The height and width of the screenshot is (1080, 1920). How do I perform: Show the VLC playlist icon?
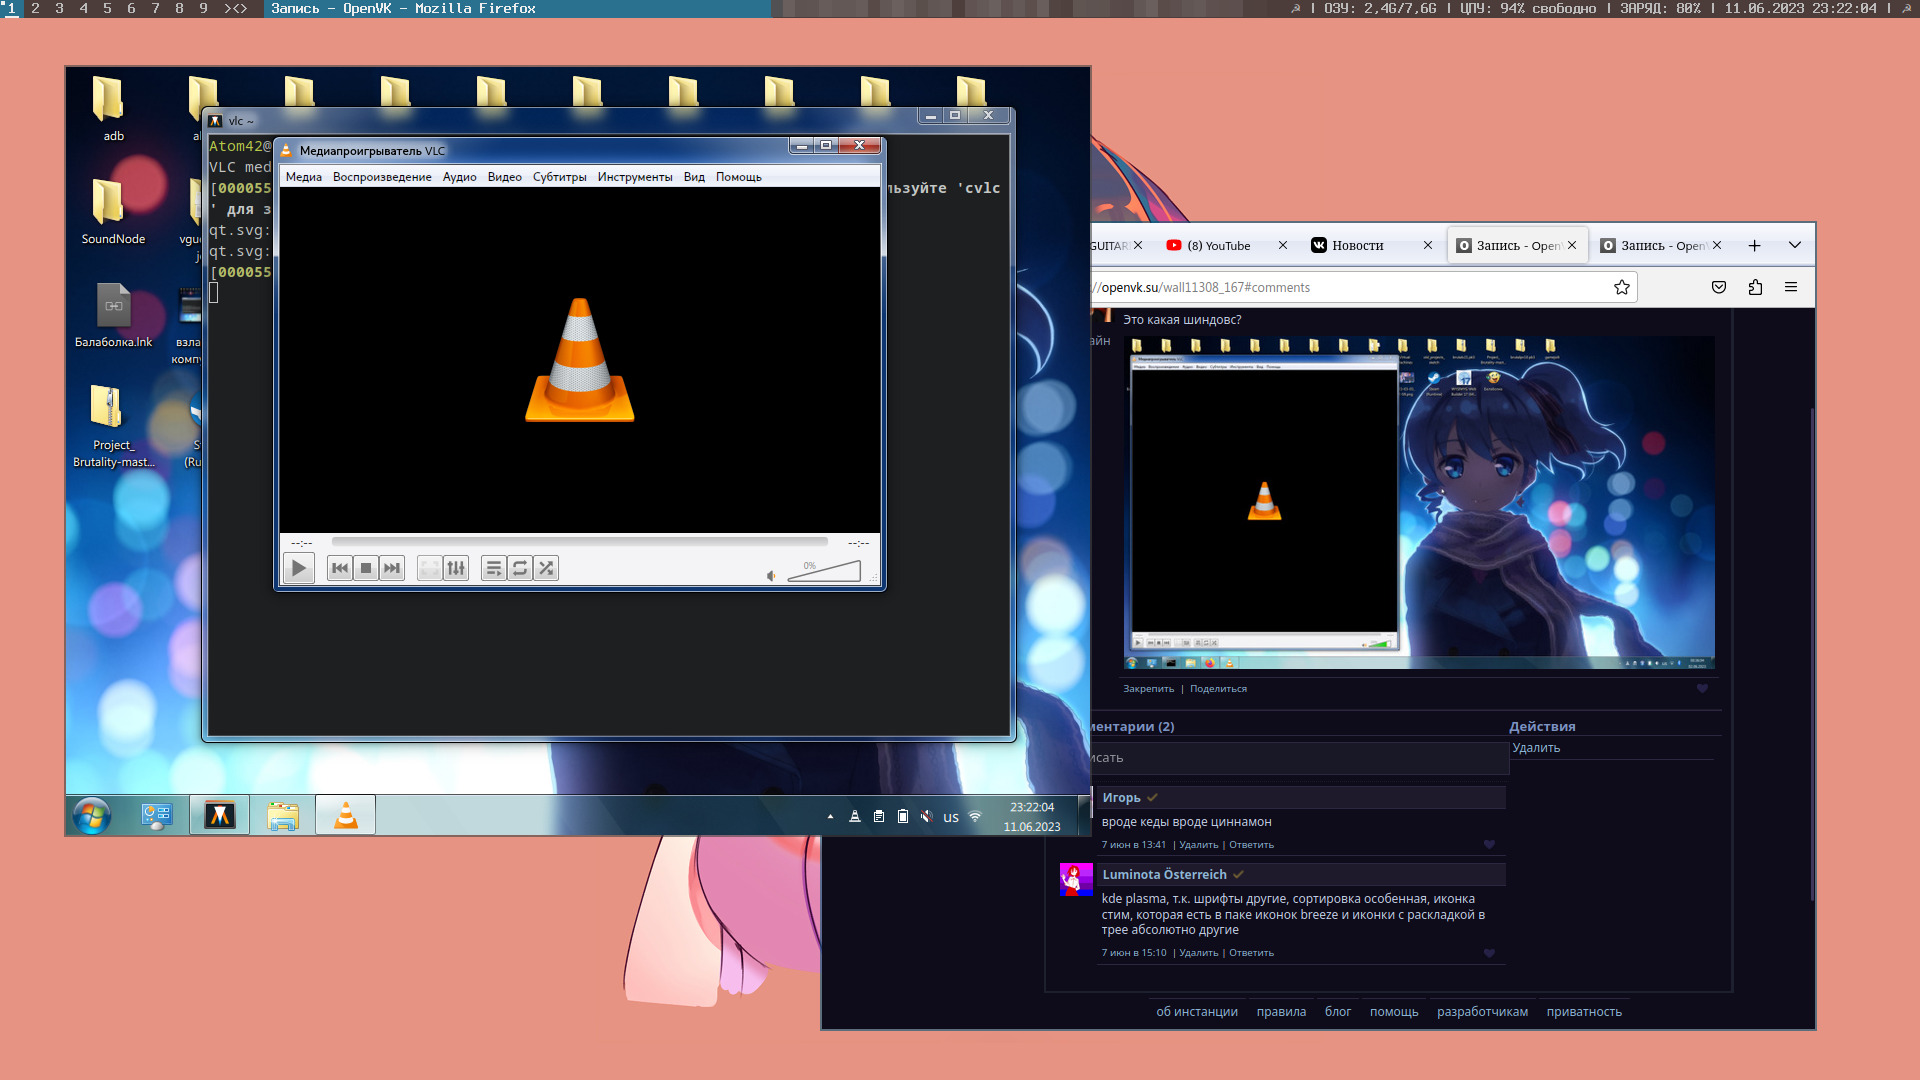tap(494, 569)
